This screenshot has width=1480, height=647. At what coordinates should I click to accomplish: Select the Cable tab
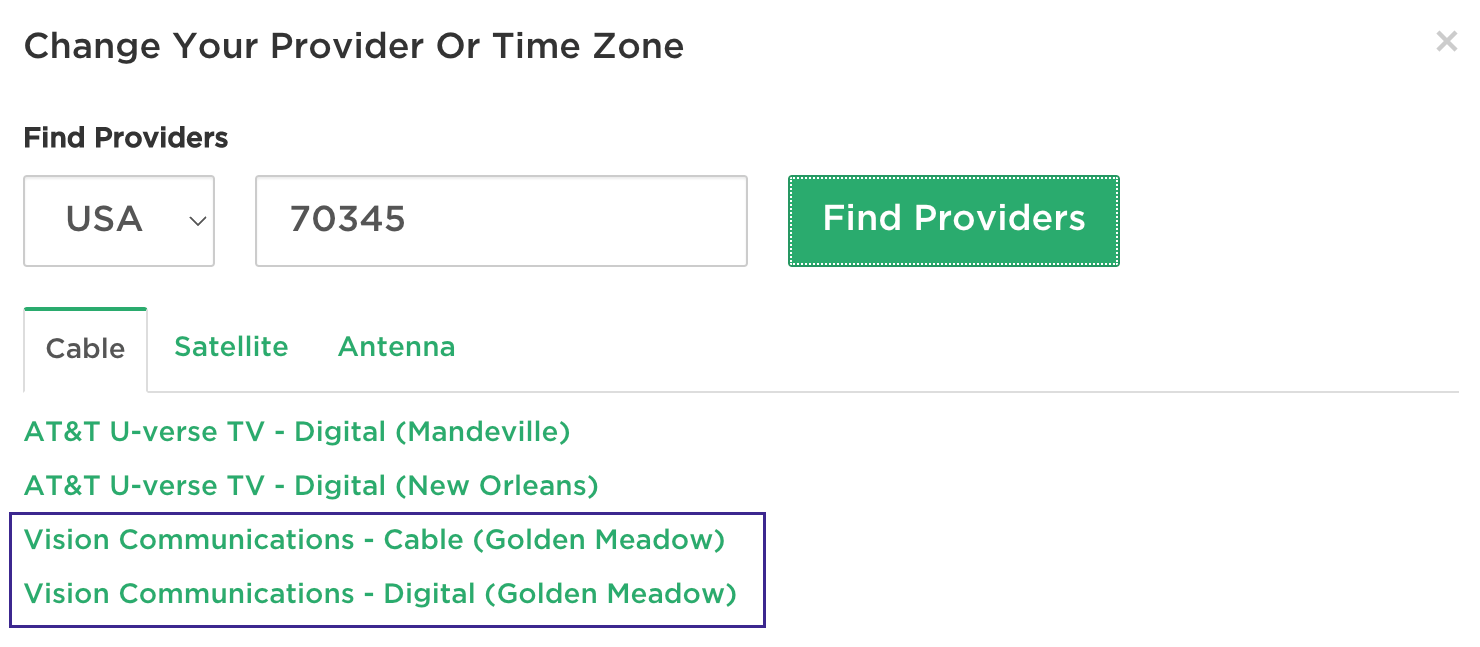pyautogui.click(x=85, y=348)
